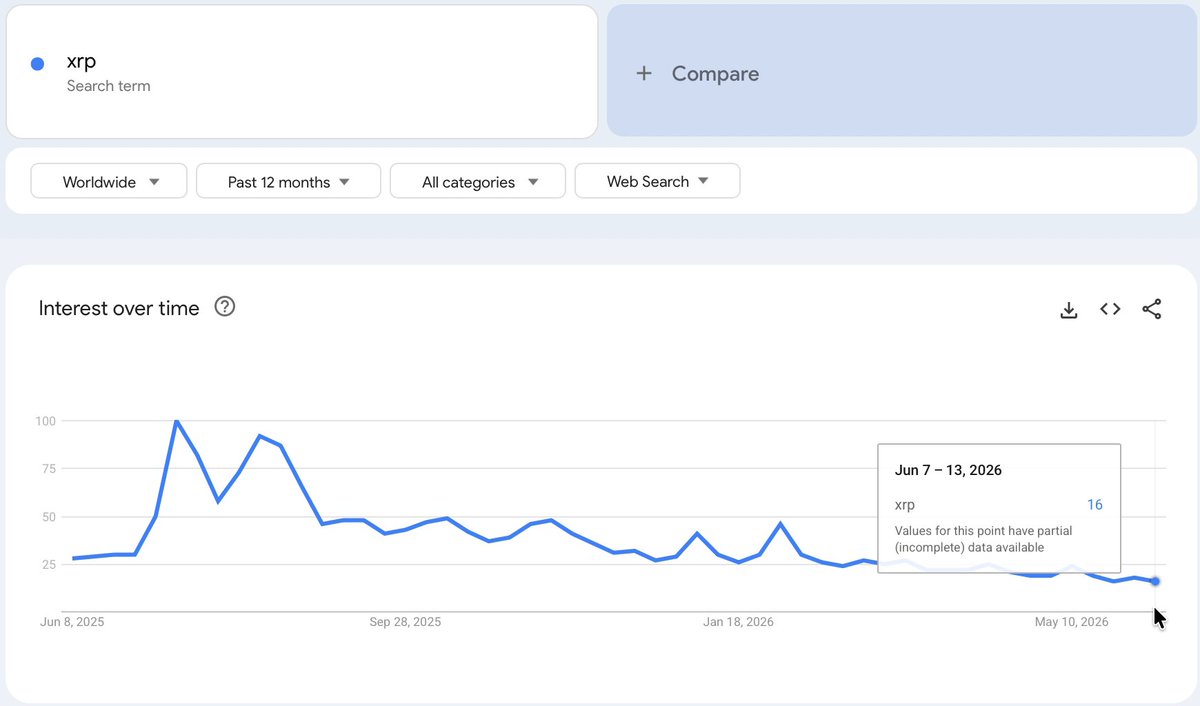Click the 50 y-axis label
1200x706 pixels.
pos(49,517)
